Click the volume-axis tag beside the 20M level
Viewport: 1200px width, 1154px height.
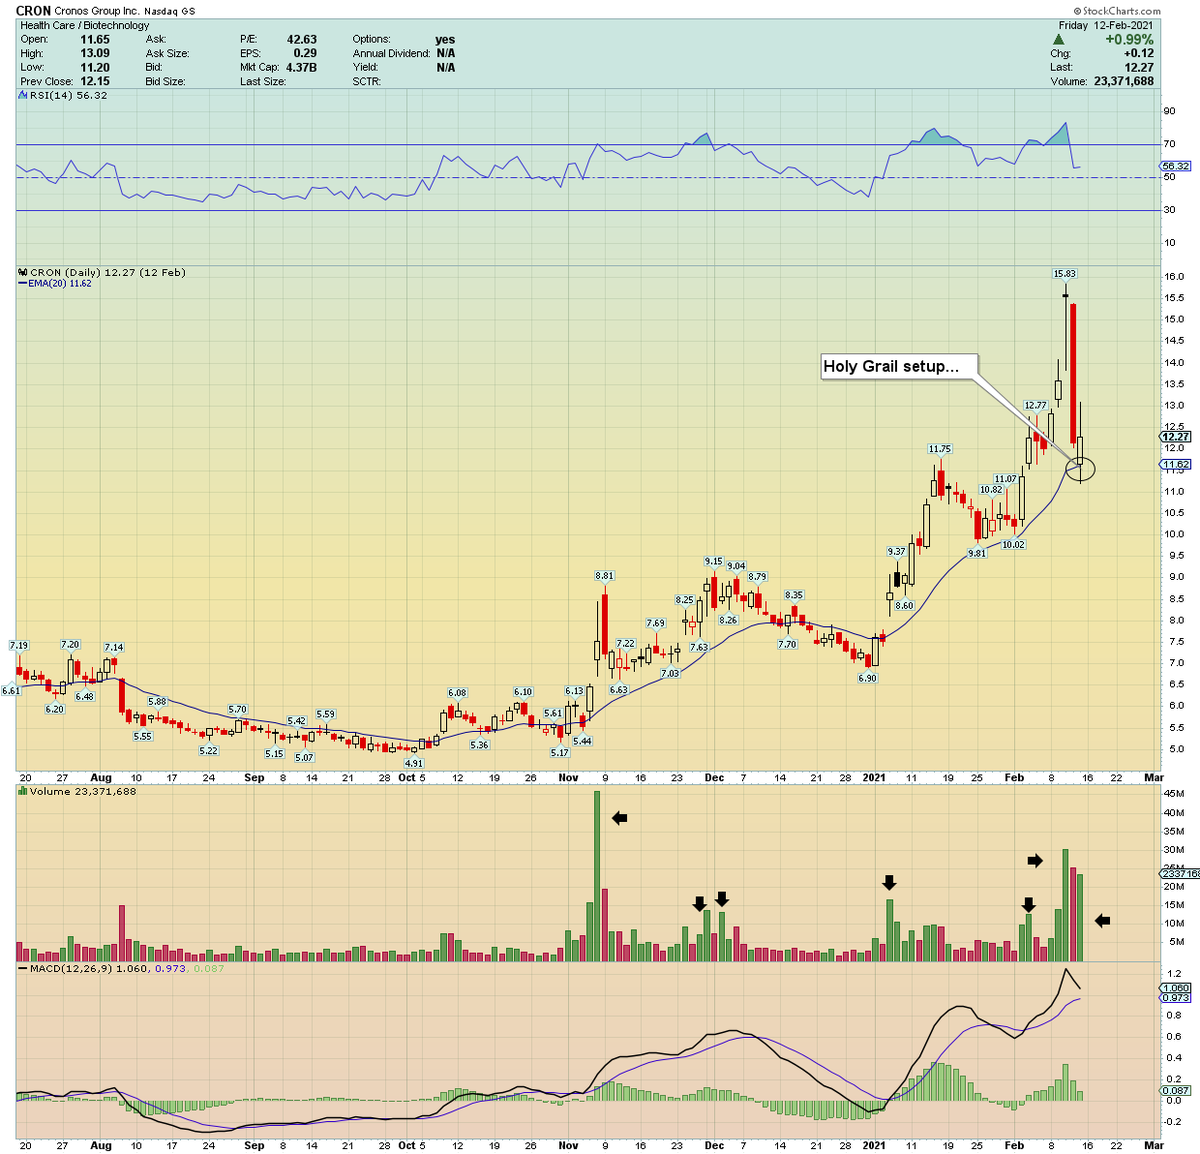1179,874
